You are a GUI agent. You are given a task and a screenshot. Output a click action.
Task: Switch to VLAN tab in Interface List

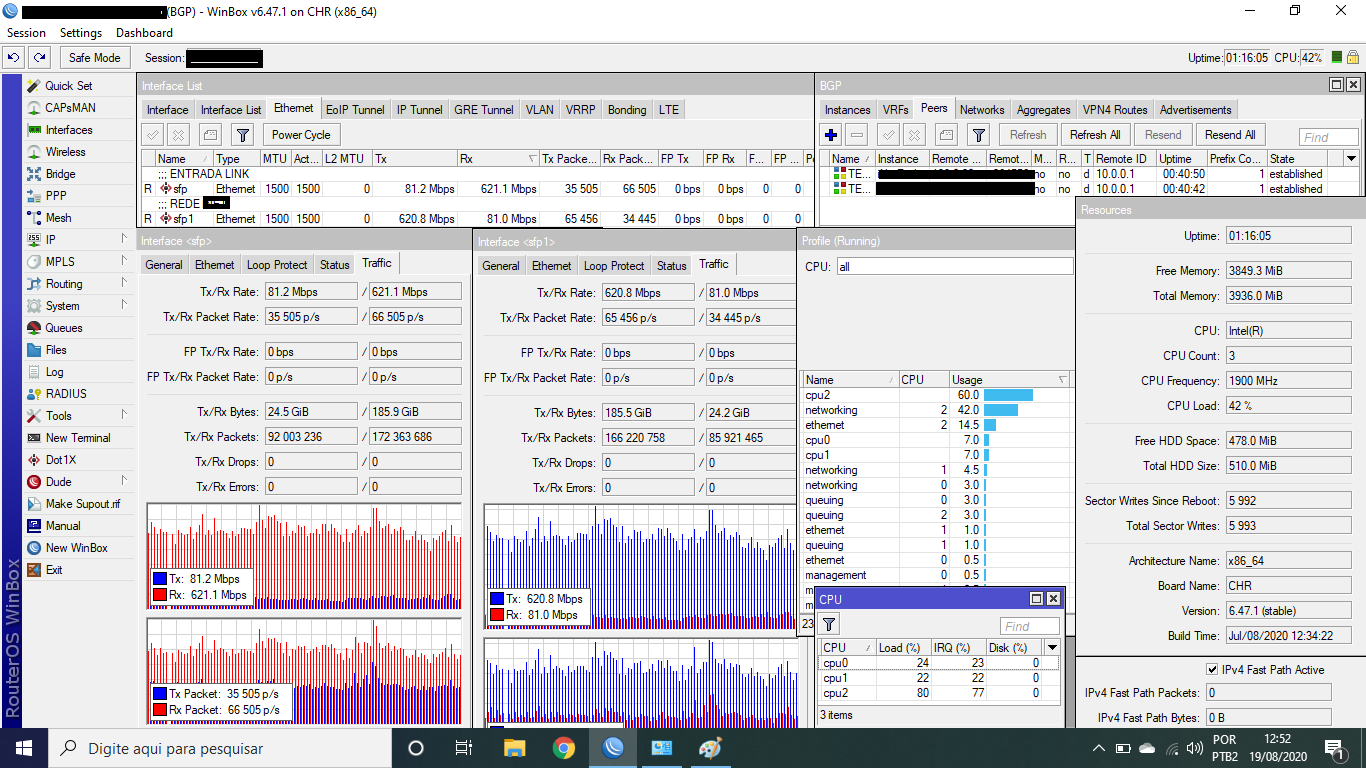(539, 110)
